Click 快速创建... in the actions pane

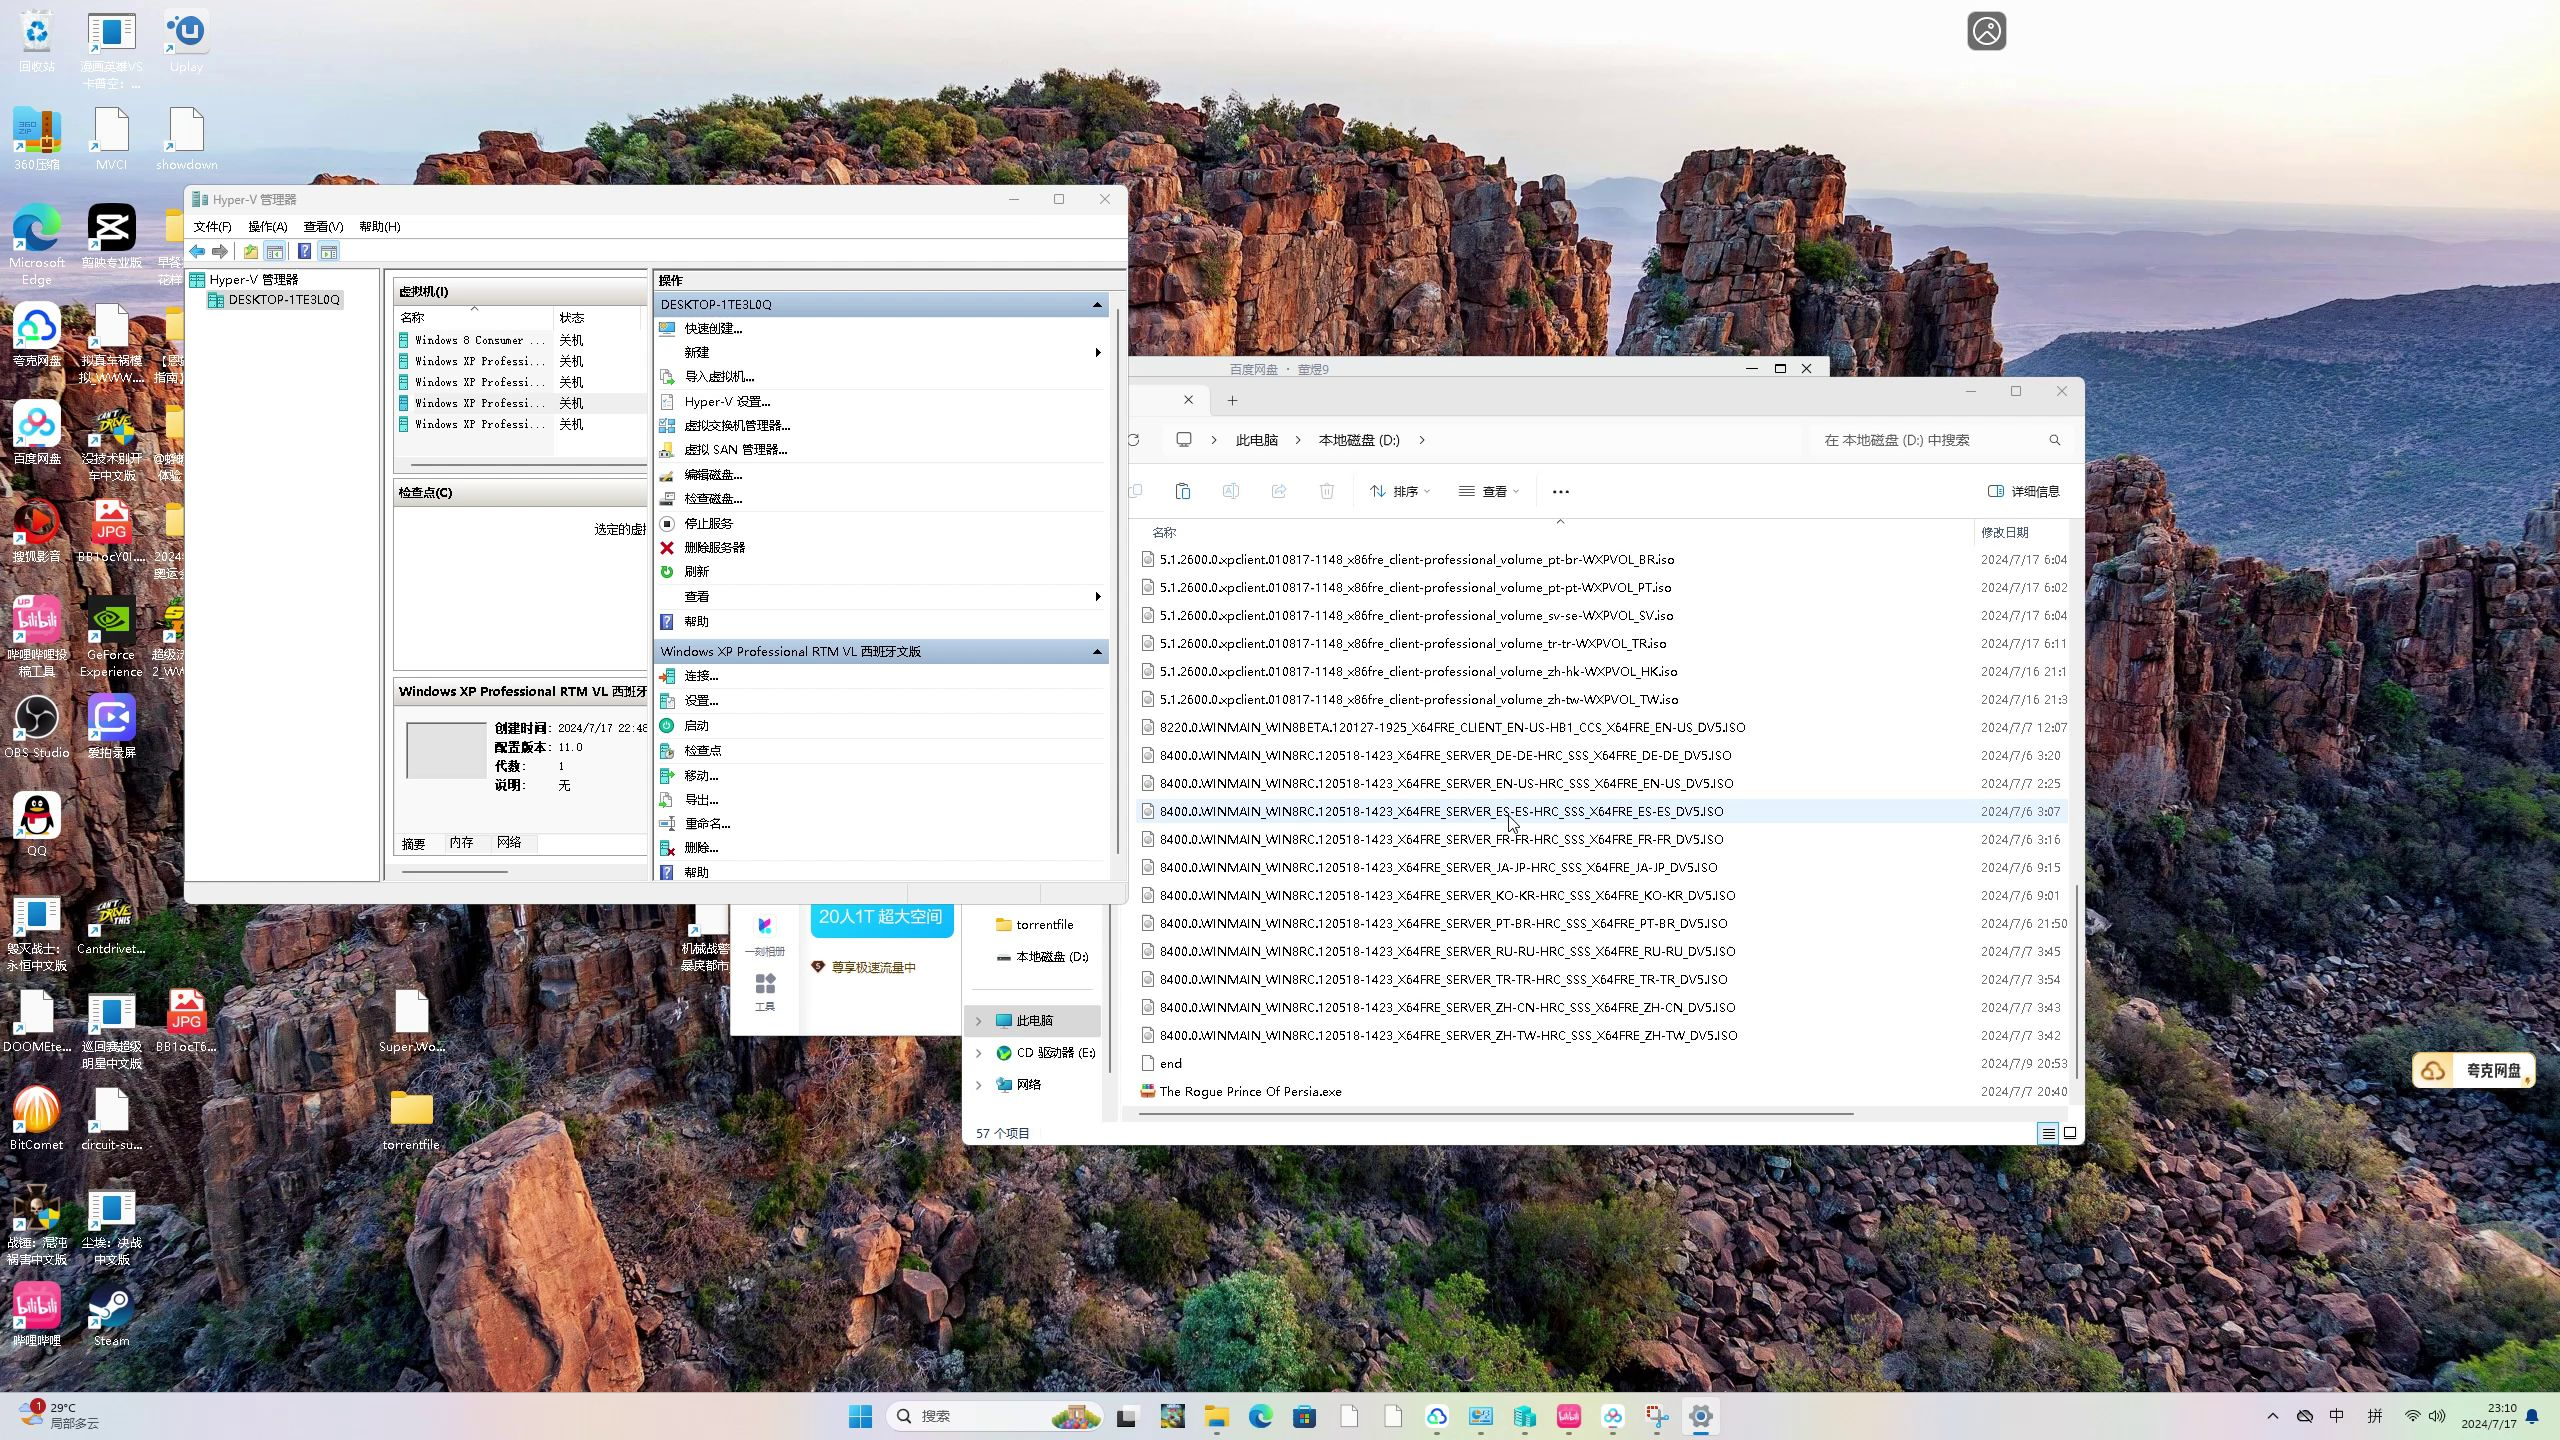pos(712,329)
